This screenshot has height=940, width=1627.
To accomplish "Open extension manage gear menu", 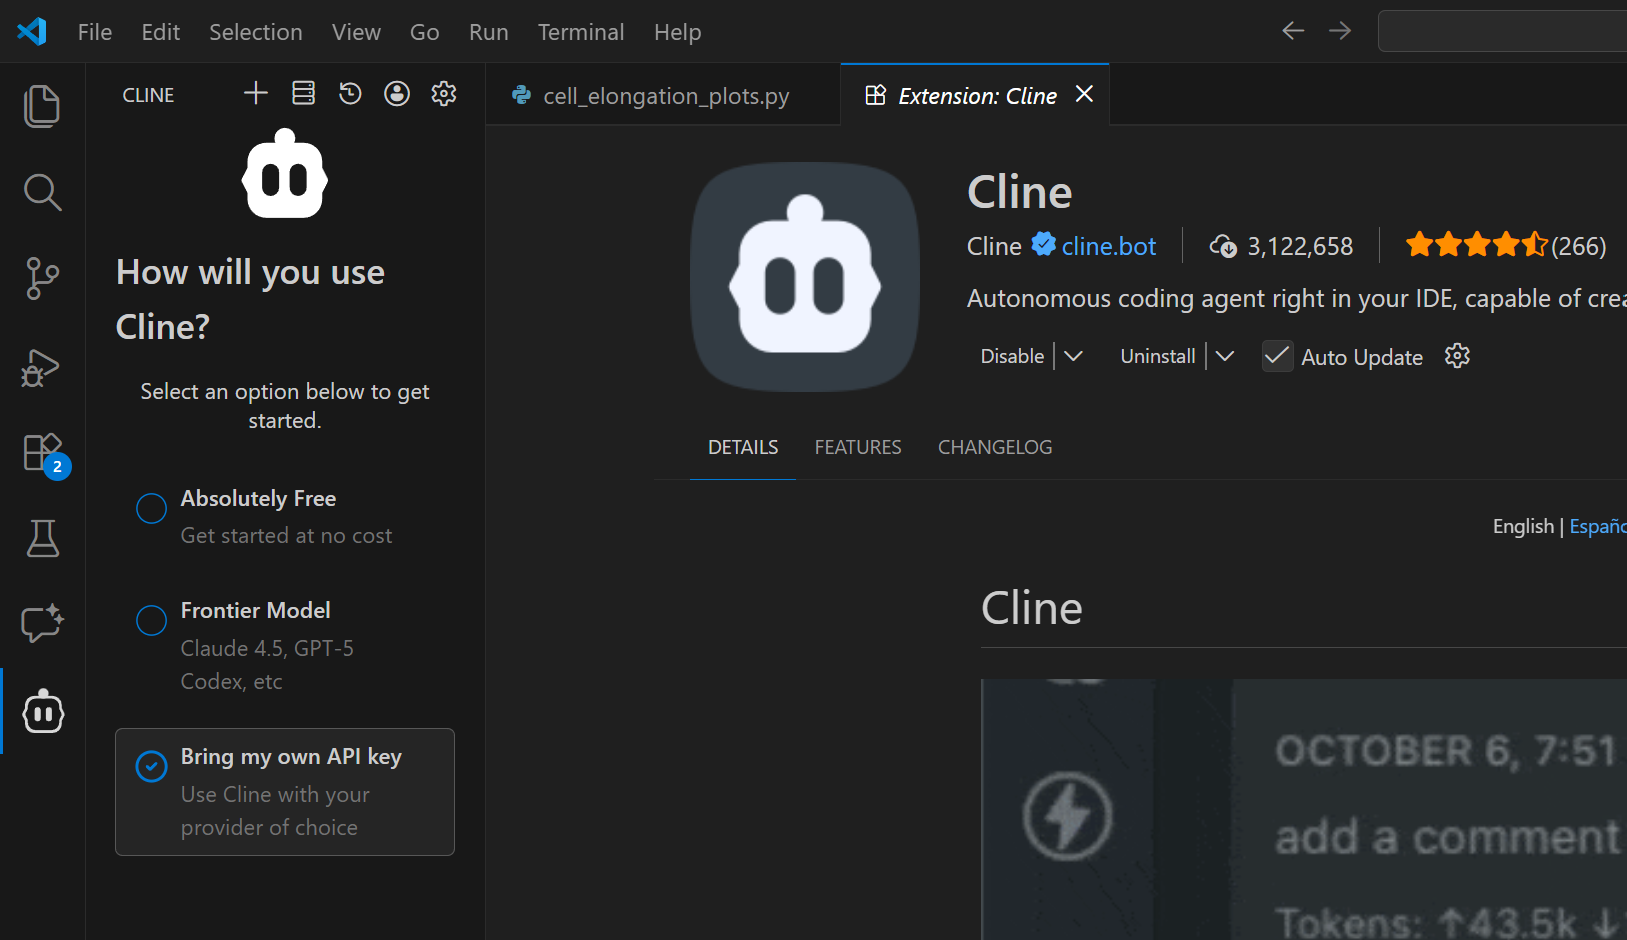I will (1457, 356).
